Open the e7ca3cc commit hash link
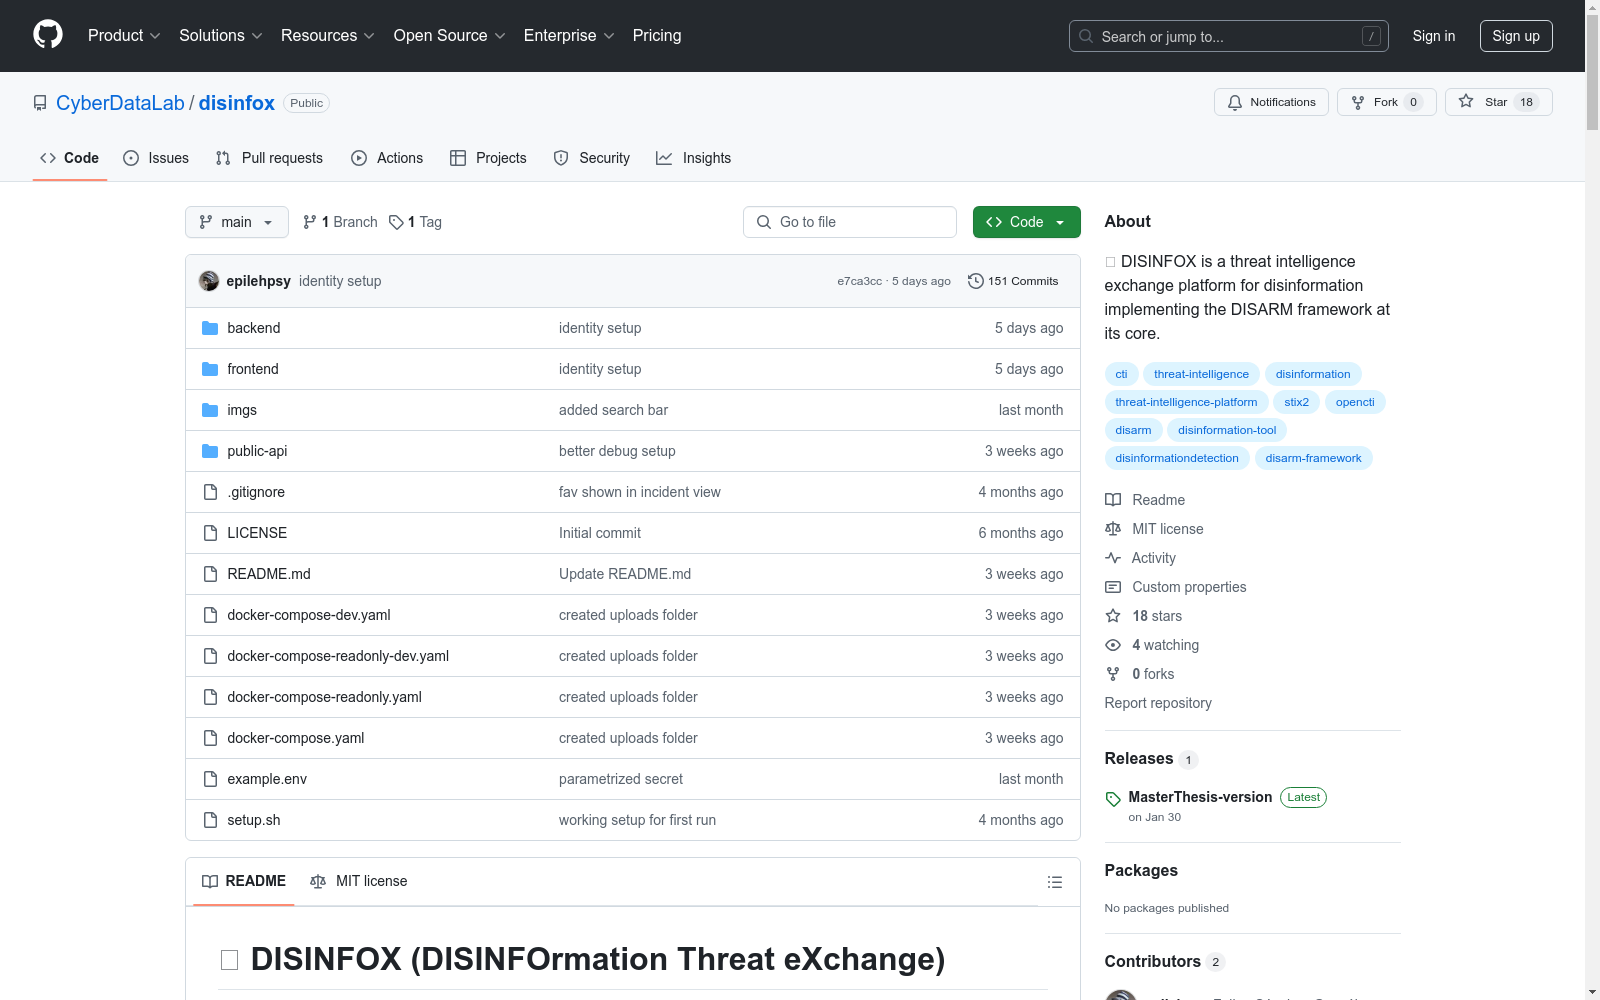 (860, 281)
